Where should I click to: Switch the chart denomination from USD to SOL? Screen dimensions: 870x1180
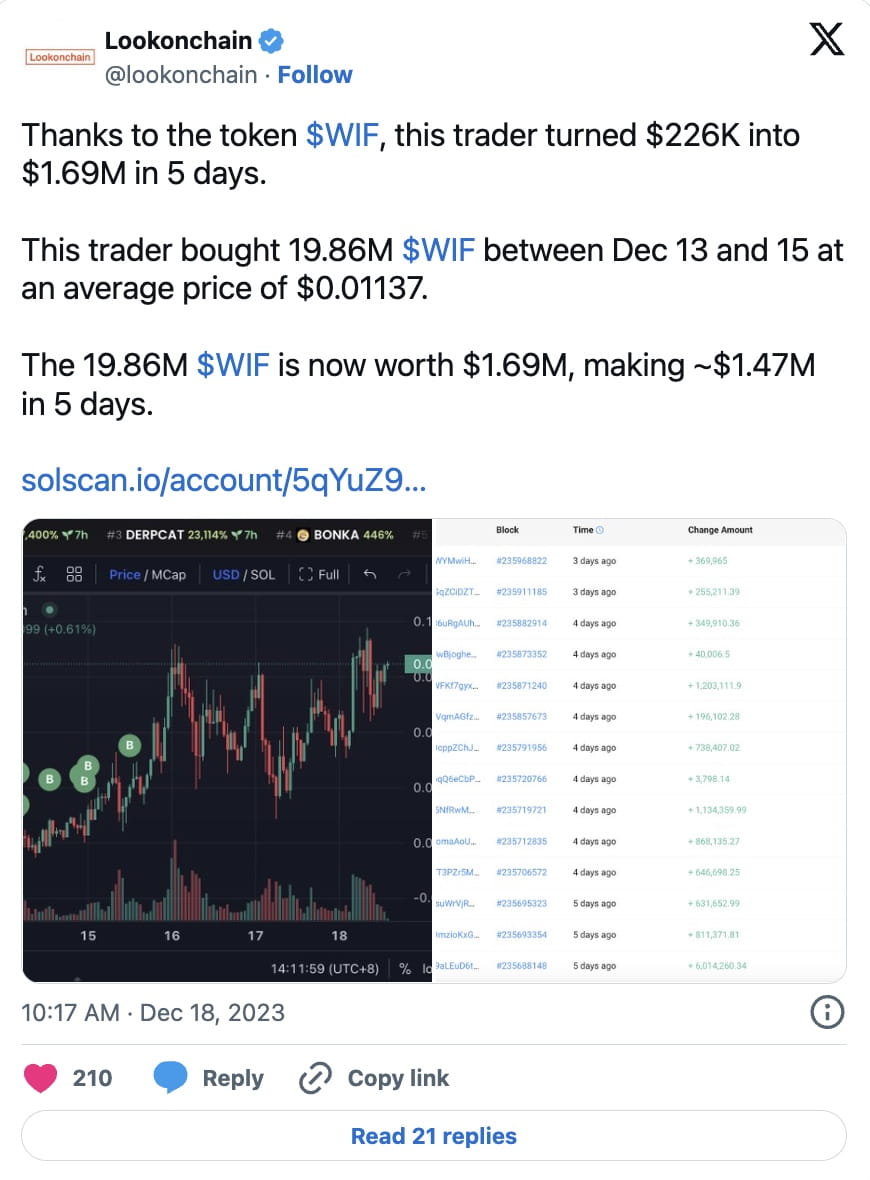(x=262, y=574)
